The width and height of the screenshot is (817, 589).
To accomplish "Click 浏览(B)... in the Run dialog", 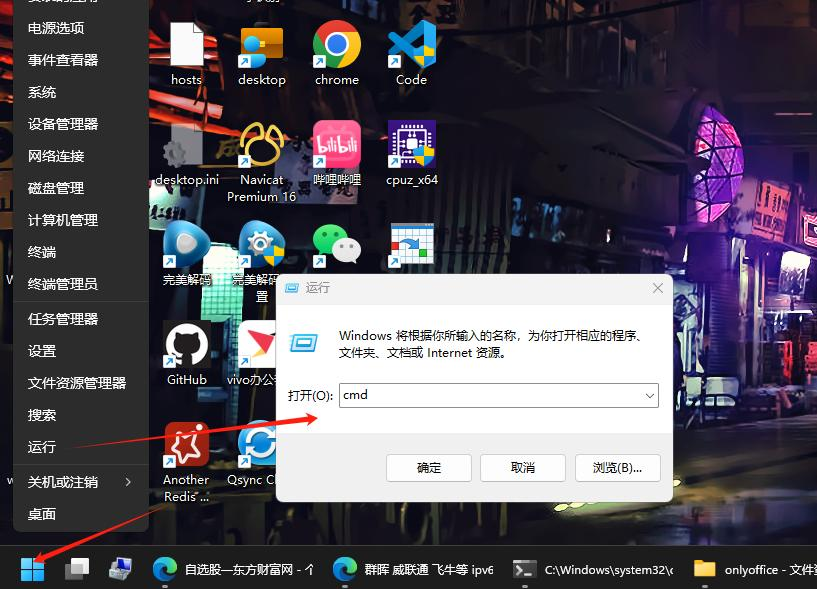I will click(x=617, y=468).
